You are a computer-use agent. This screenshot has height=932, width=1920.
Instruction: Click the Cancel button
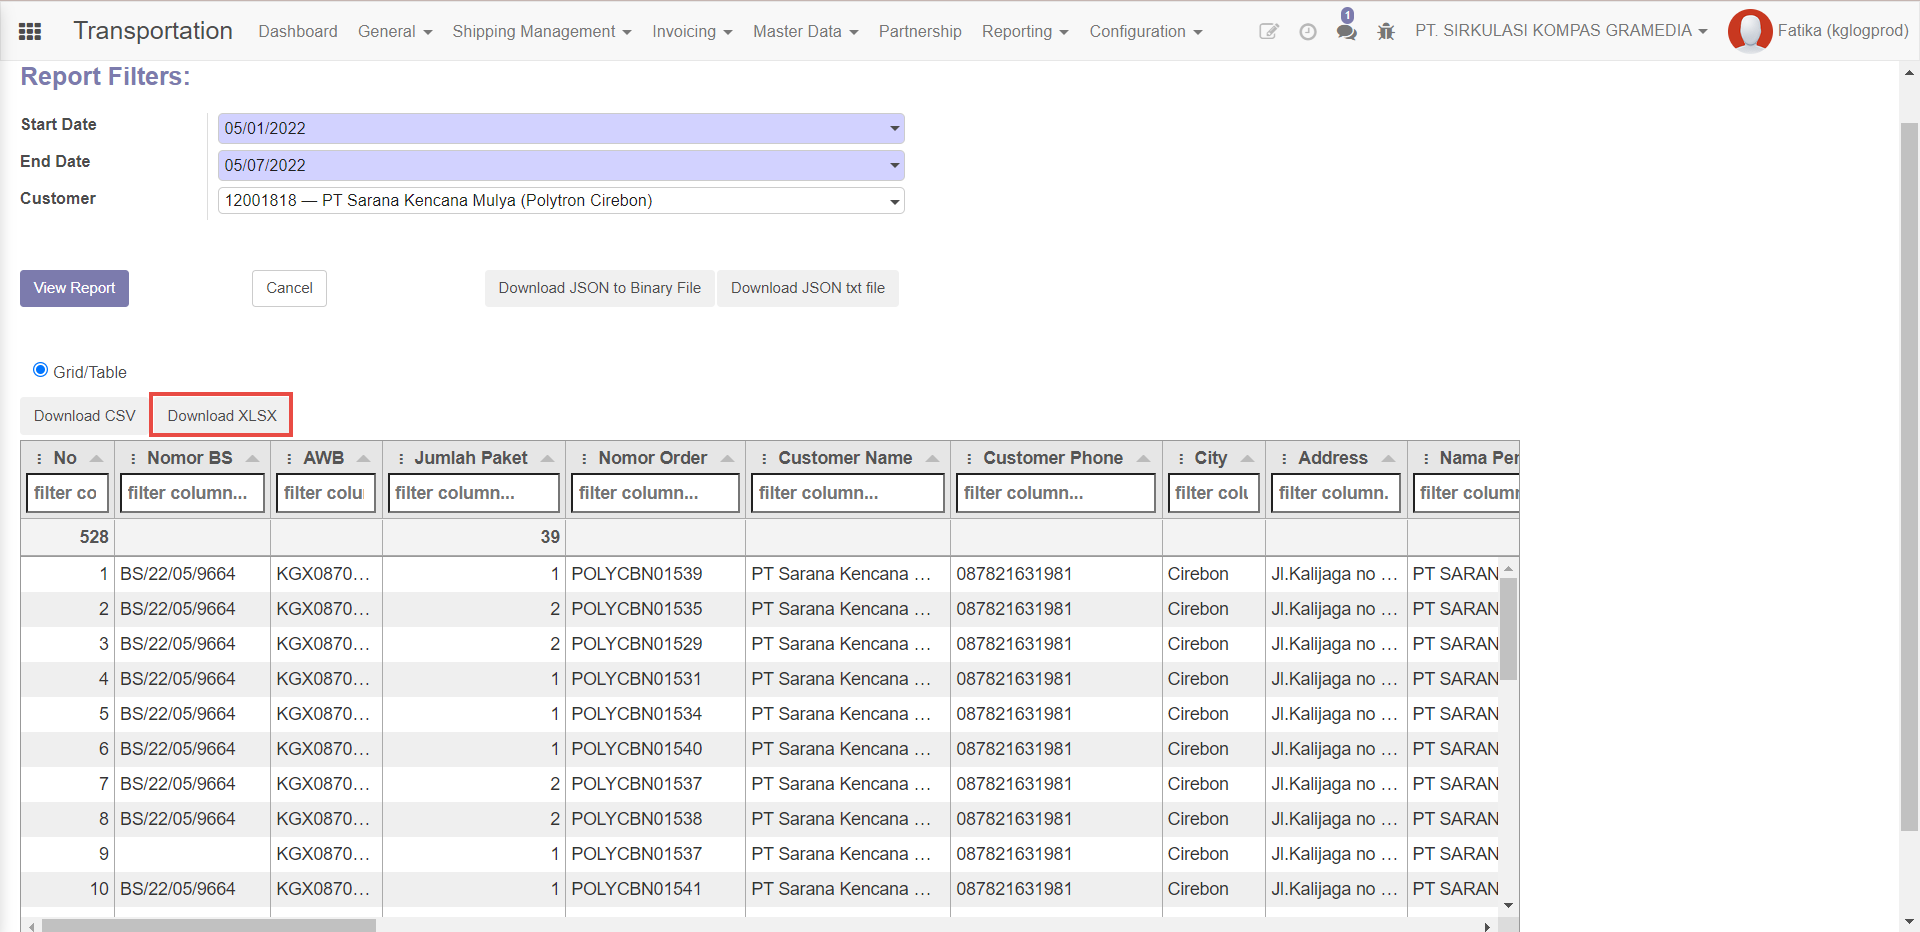289,288
